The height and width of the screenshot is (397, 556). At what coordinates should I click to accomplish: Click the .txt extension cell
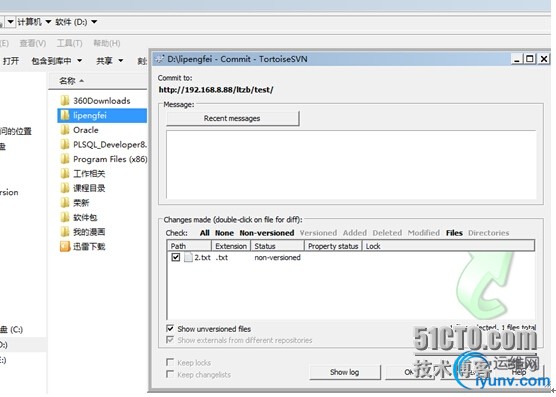pyautogui.click(x=222, y=257)
